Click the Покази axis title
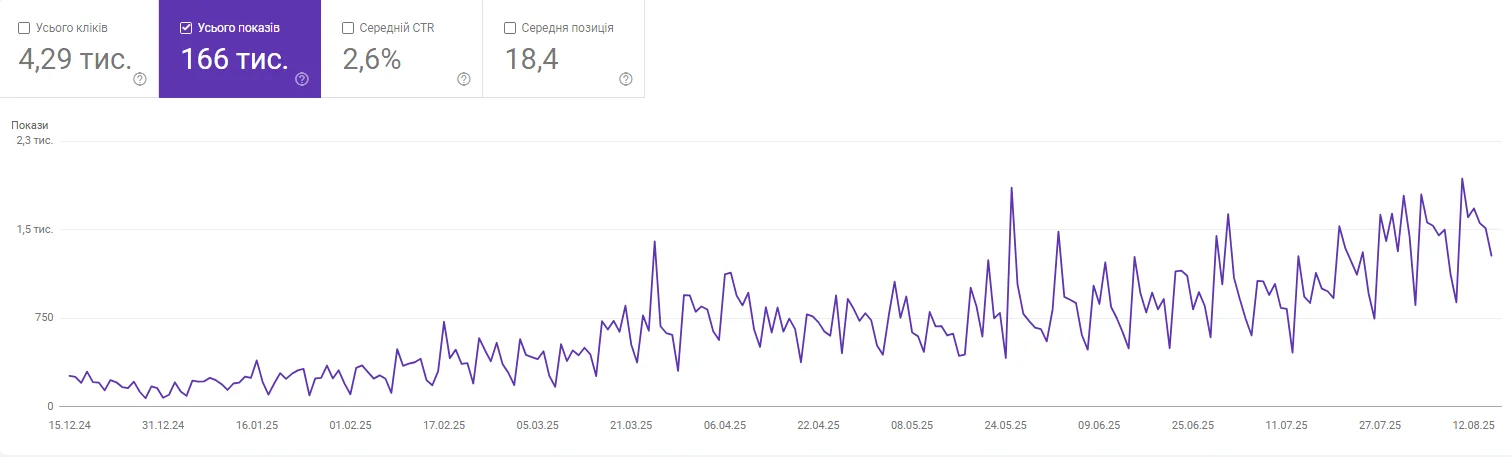This screenshot has width=1511, height=457. click(x=30, y=125)
